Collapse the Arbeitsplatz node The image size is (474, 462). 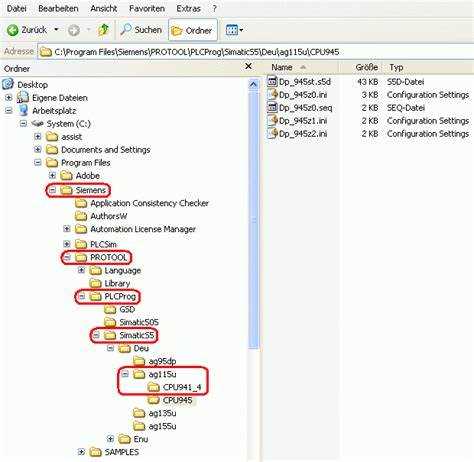(9, 111)
